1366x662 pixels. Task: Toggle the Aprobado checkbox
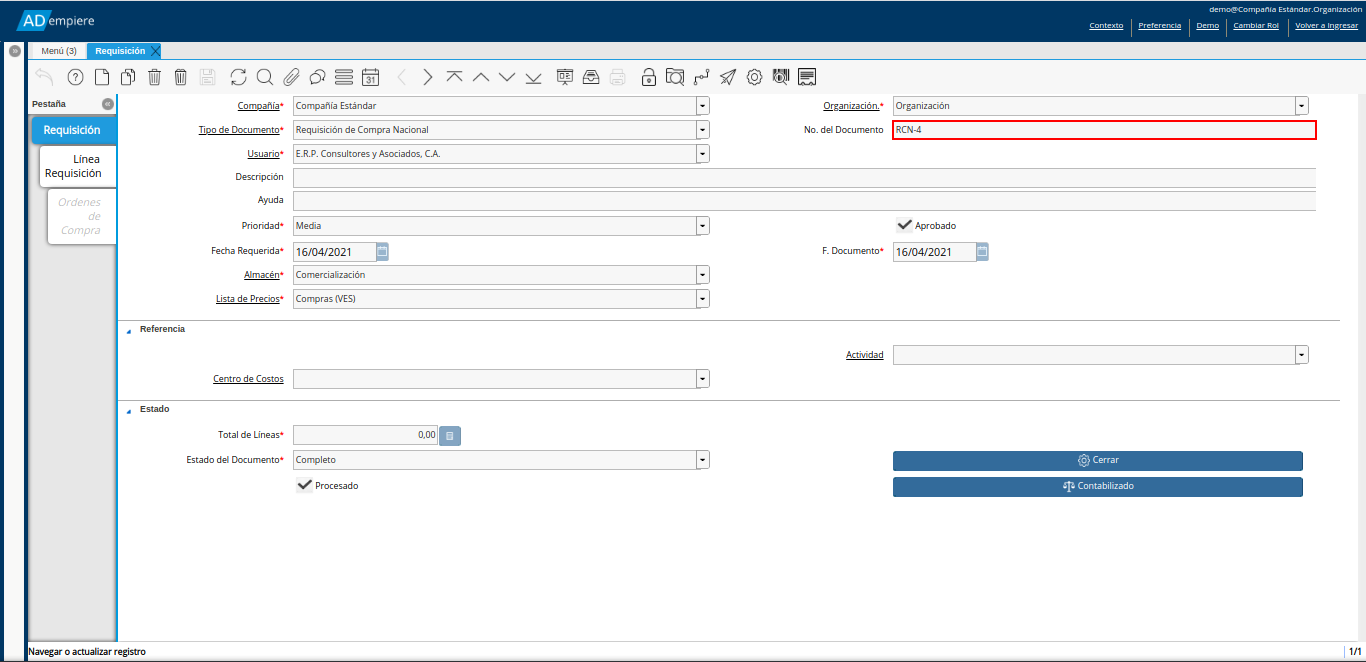pyautogui.click(x=904, y=225)
